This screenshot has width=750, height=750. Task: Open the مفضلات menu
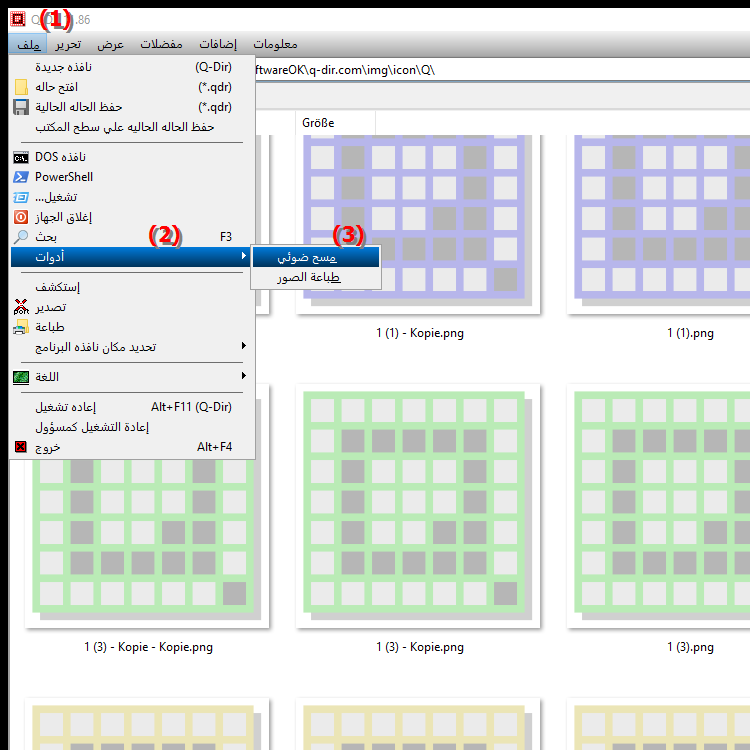click(x=161, y=44)
